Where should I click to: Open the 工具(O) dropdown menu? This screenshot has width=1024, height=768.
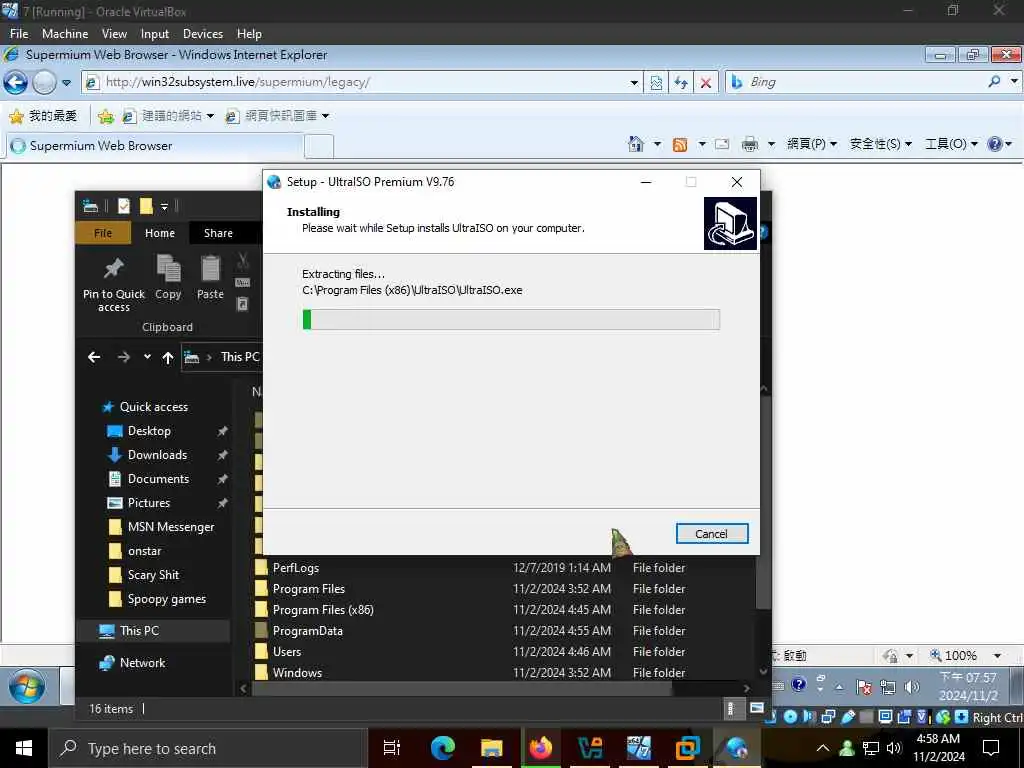pyautogui.click(x=951, y=144)
